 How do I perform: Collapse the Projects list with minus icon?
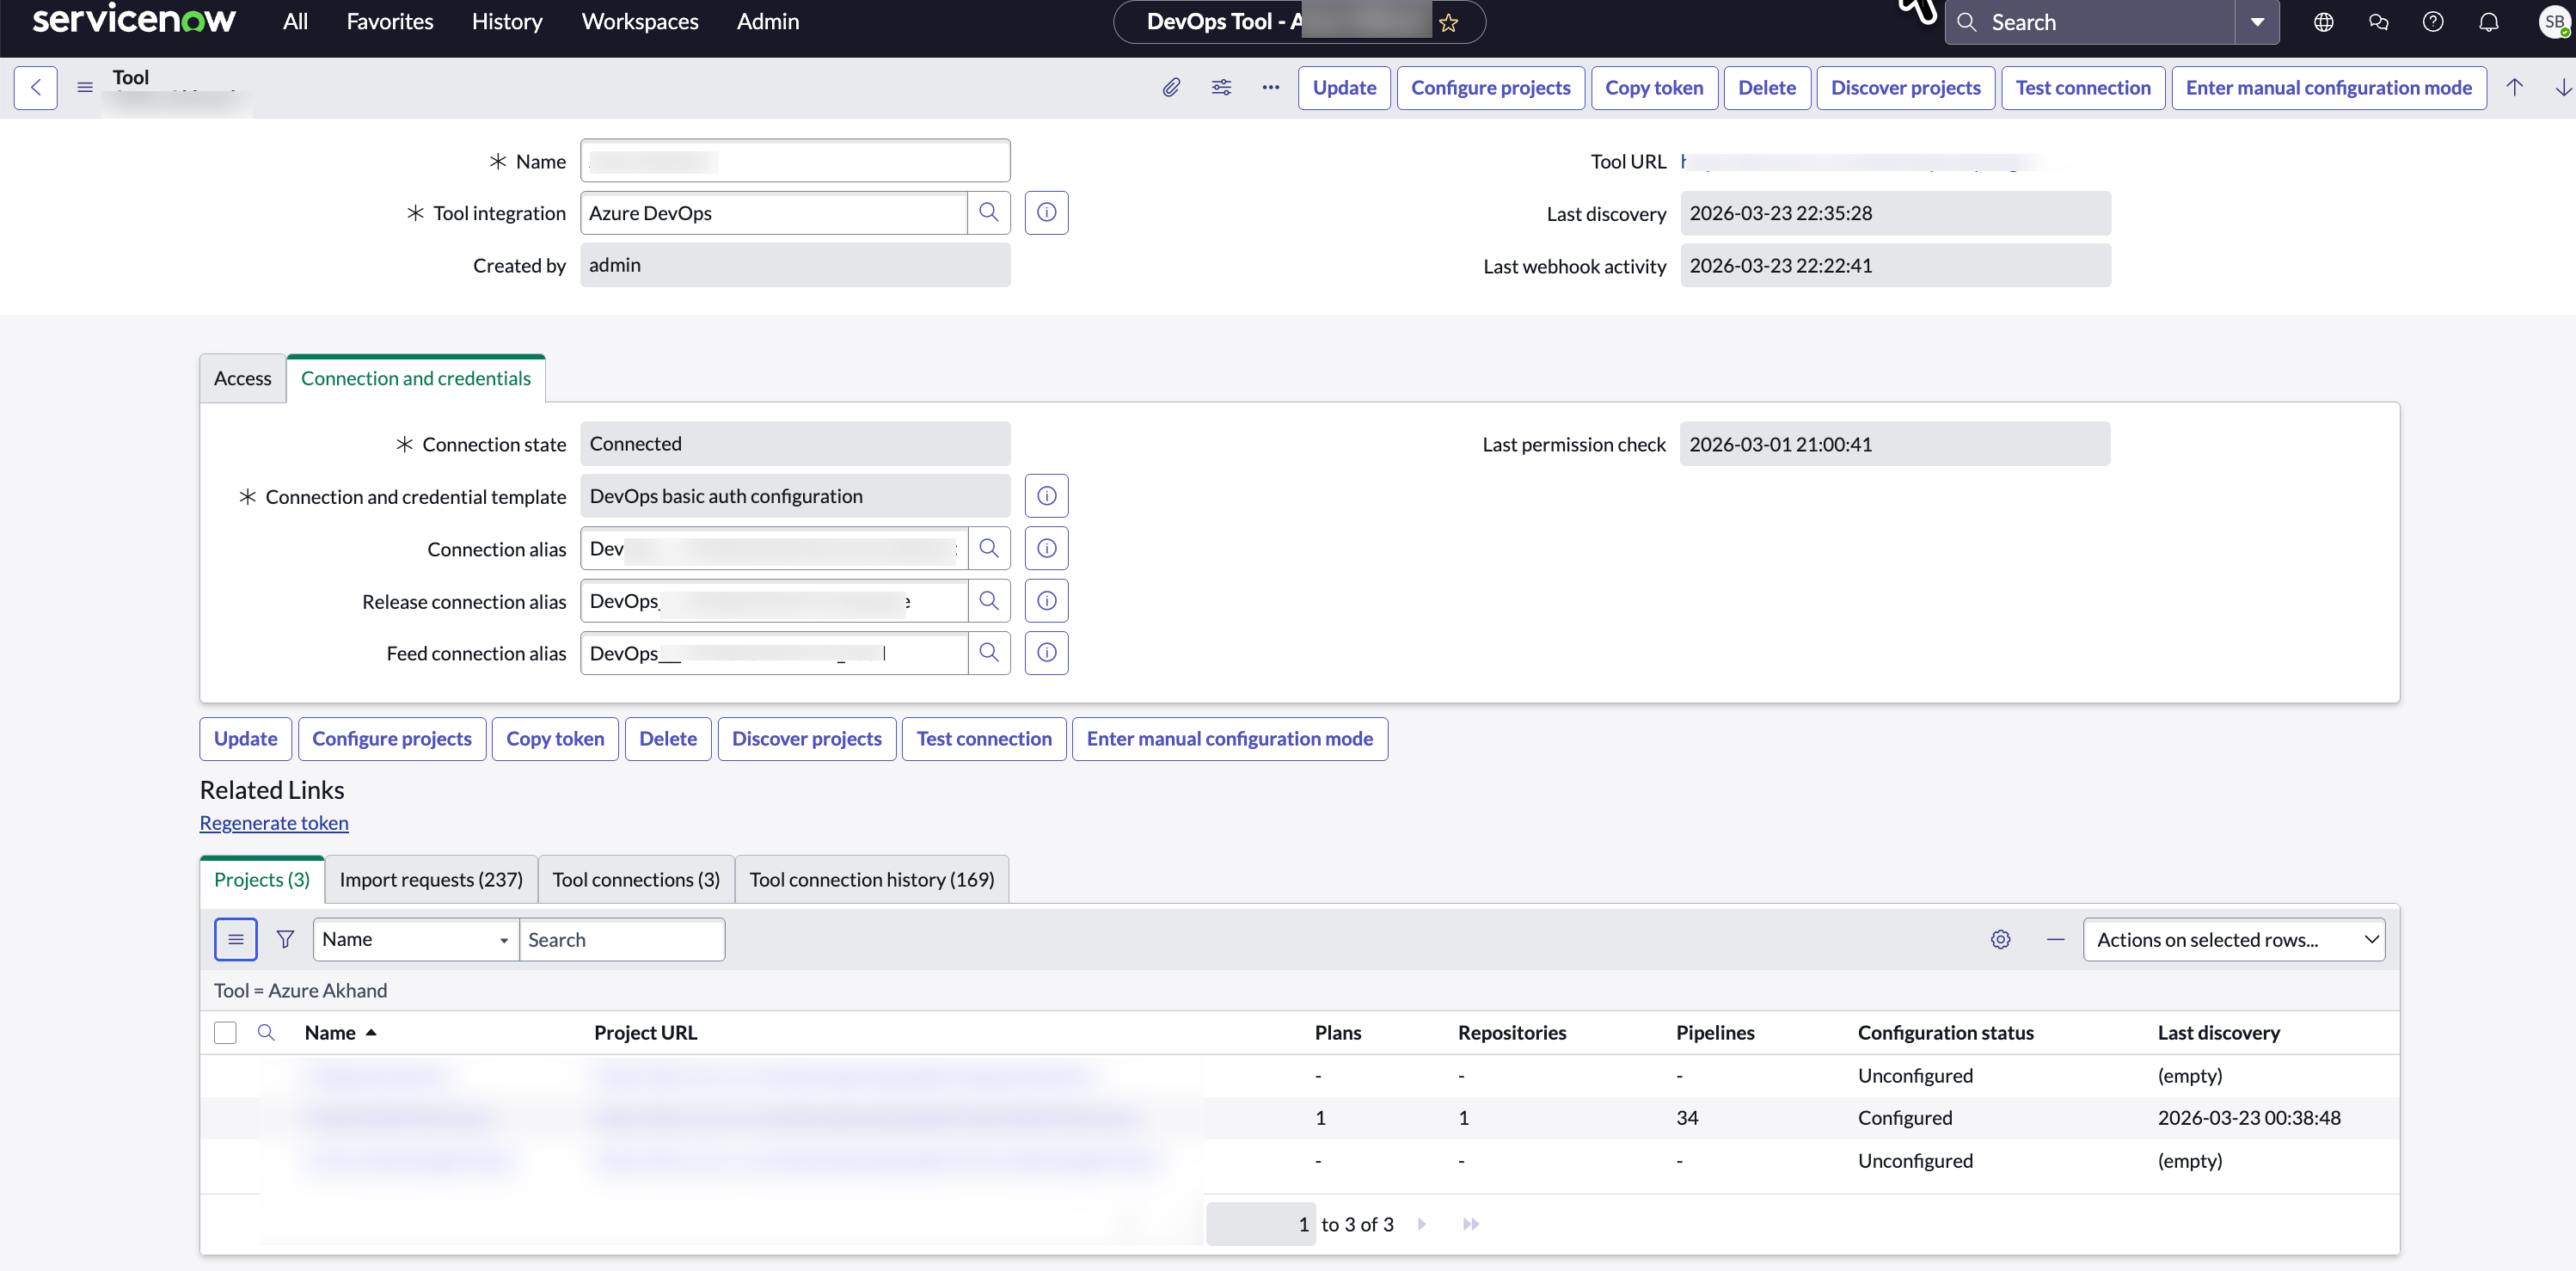[2055, 939]
